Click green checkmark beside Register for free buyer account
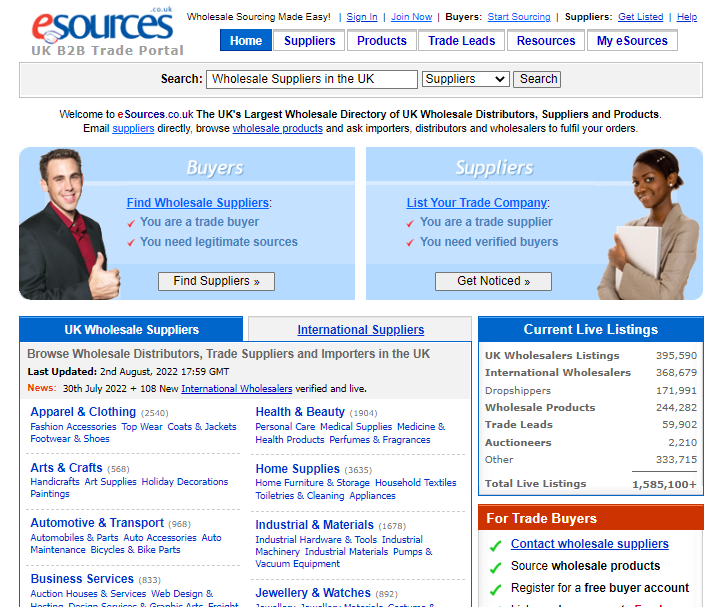Viewport: 725px width, 607px height. tap(495, 589)
